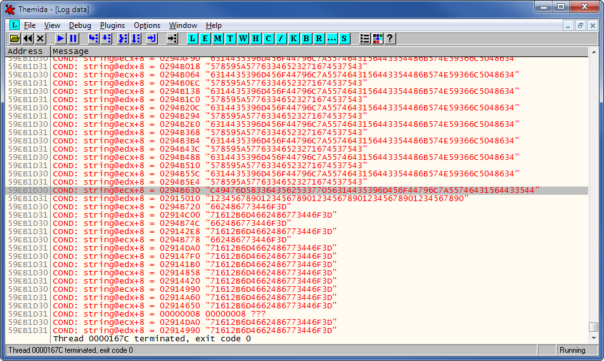Screen dimensions: 604x361
Task: Open the Window menu
Action: [183, 25]
